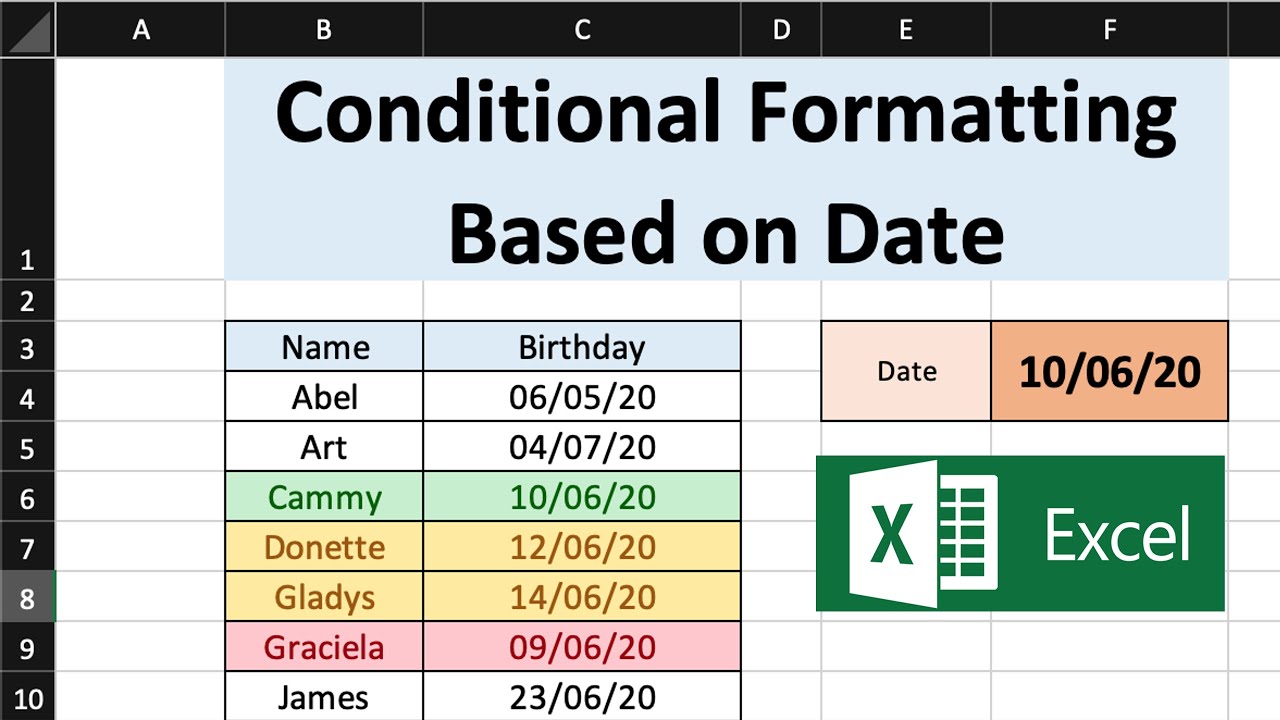Select the Birthday column header cell
The width and height of the screenshot is (1280, 720).
581,347
